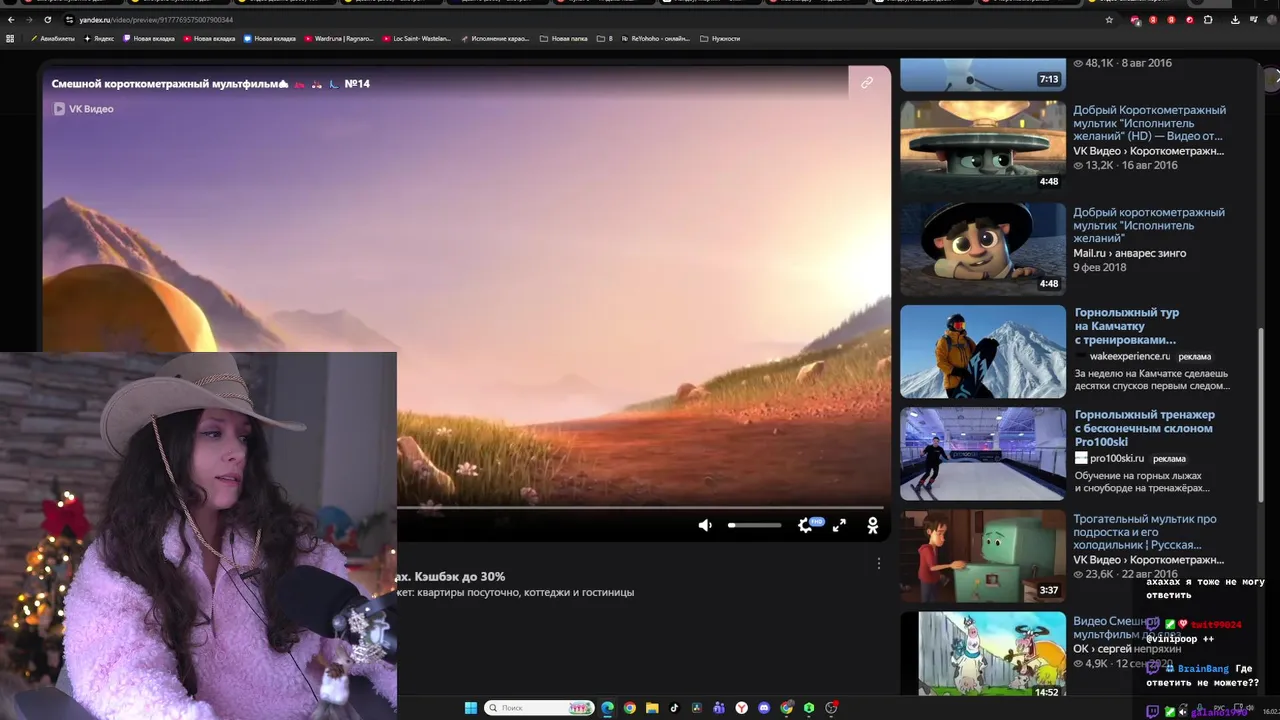Open the Авиабилеты bookmark

54,39
